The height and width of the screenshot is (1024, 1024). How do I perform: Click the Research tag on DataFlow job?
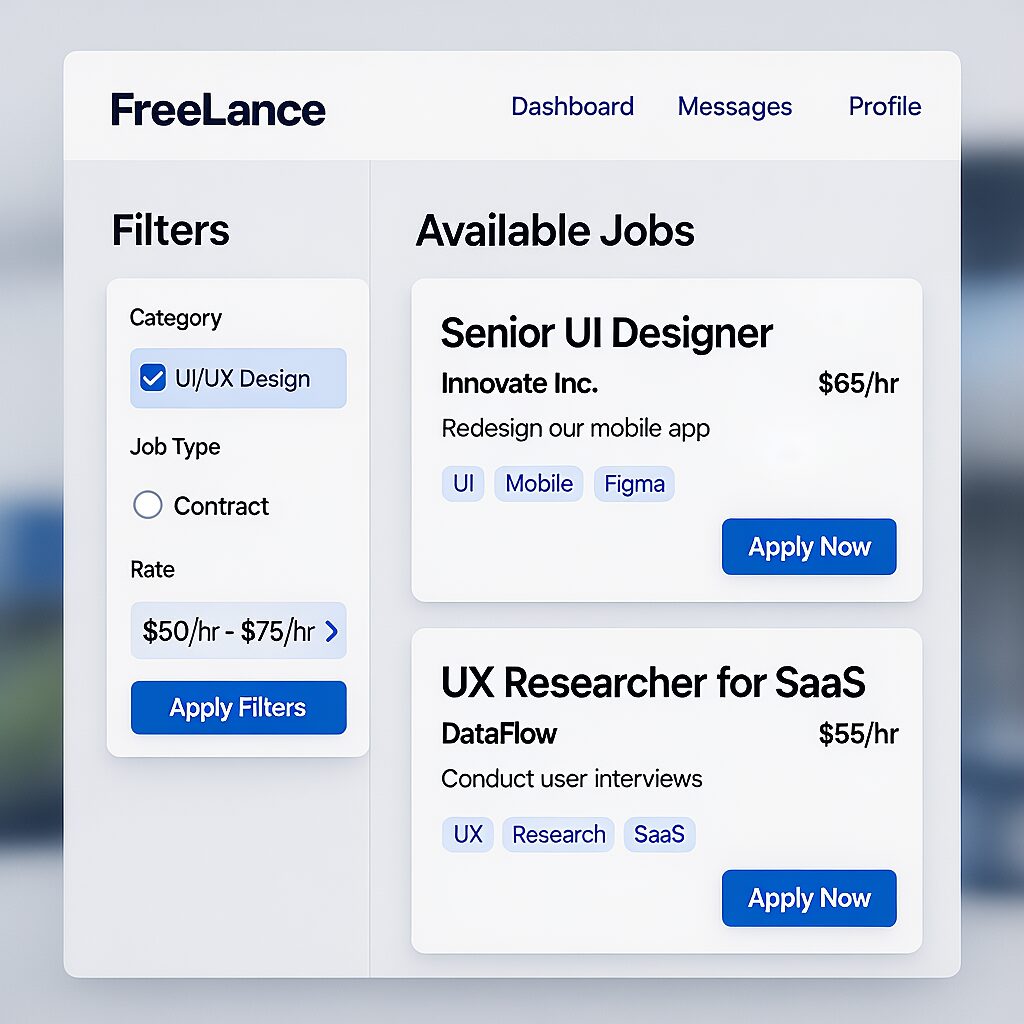click(x=558, y=834)
